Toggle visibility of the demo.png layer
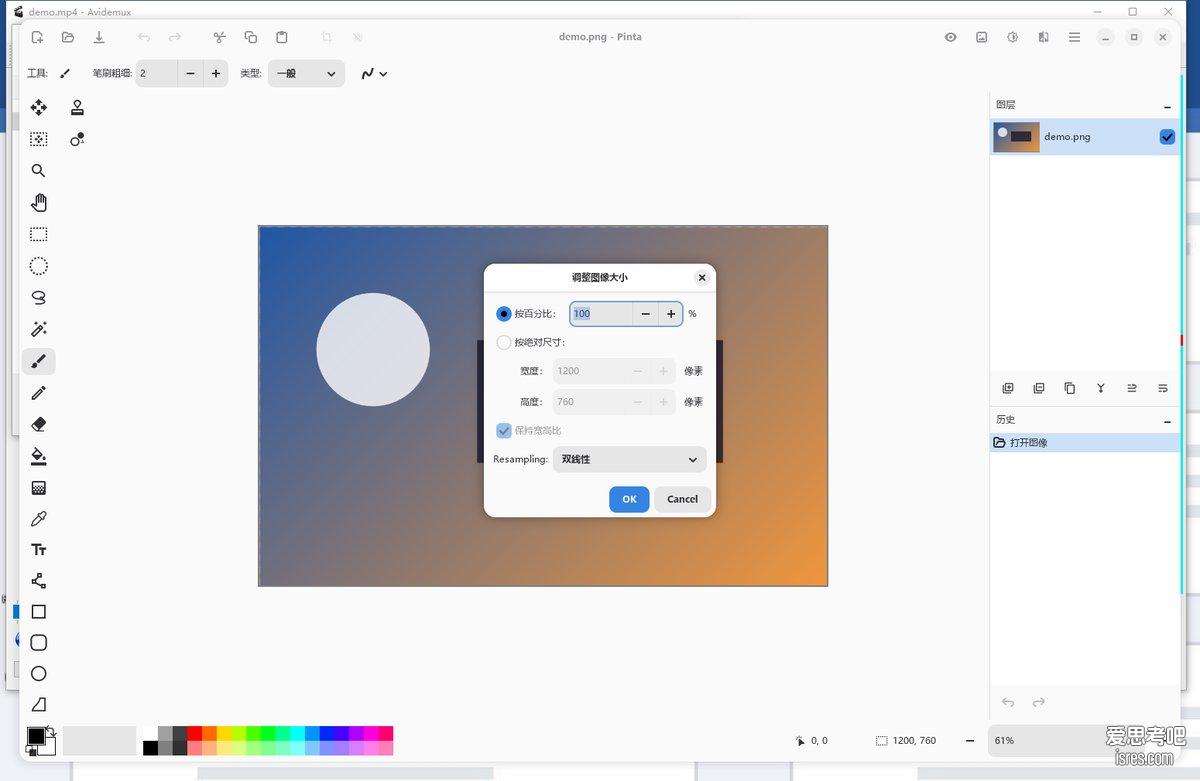 (x=1167, y=137)
